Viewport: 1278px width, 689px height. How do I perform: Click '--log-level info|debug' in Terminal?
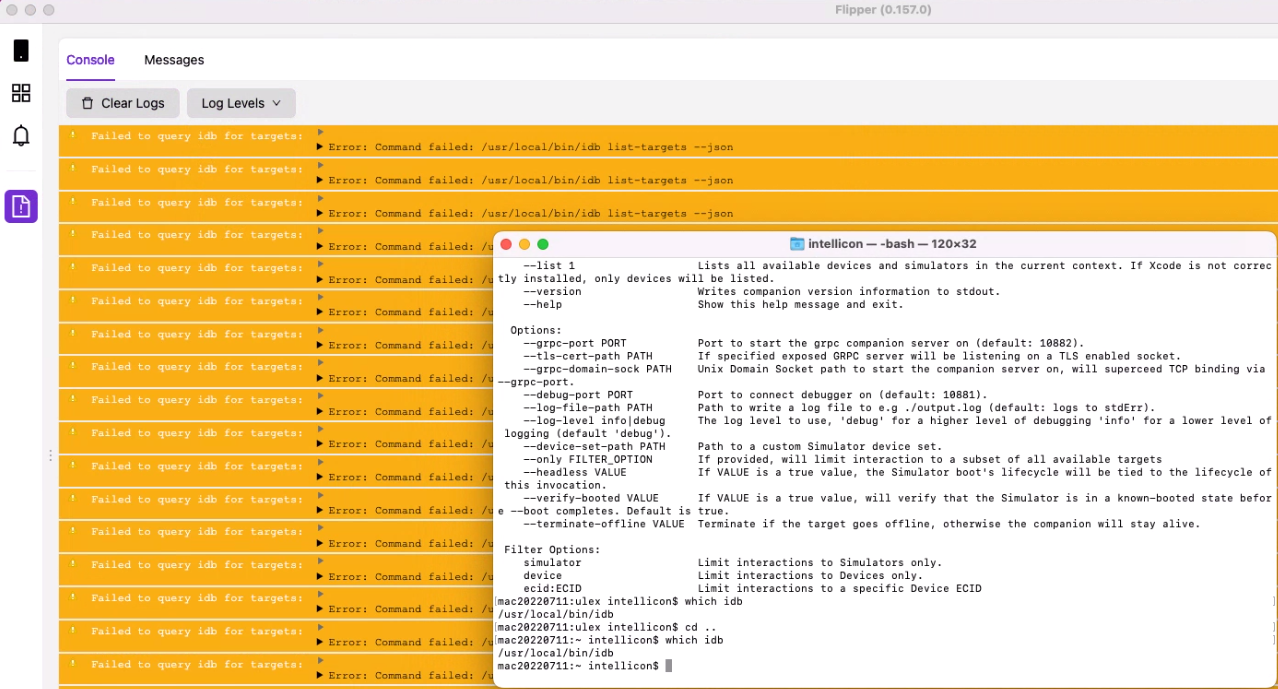(594, 421)
